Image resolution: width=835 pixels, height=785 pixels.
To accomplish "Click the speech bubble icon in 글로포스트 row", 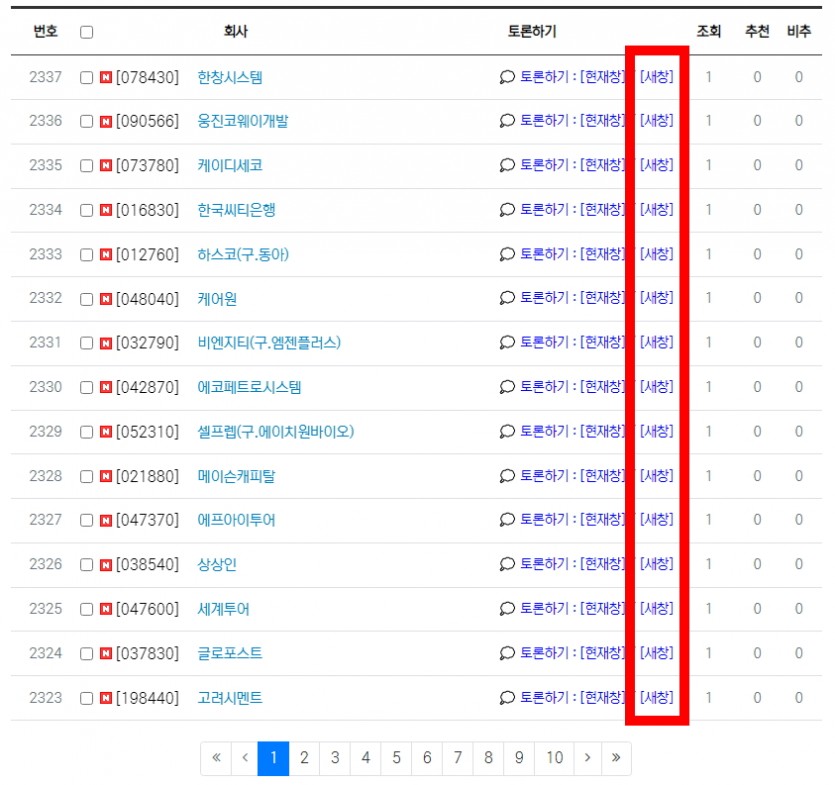I will pyautogui.click(x=507, y=653).
